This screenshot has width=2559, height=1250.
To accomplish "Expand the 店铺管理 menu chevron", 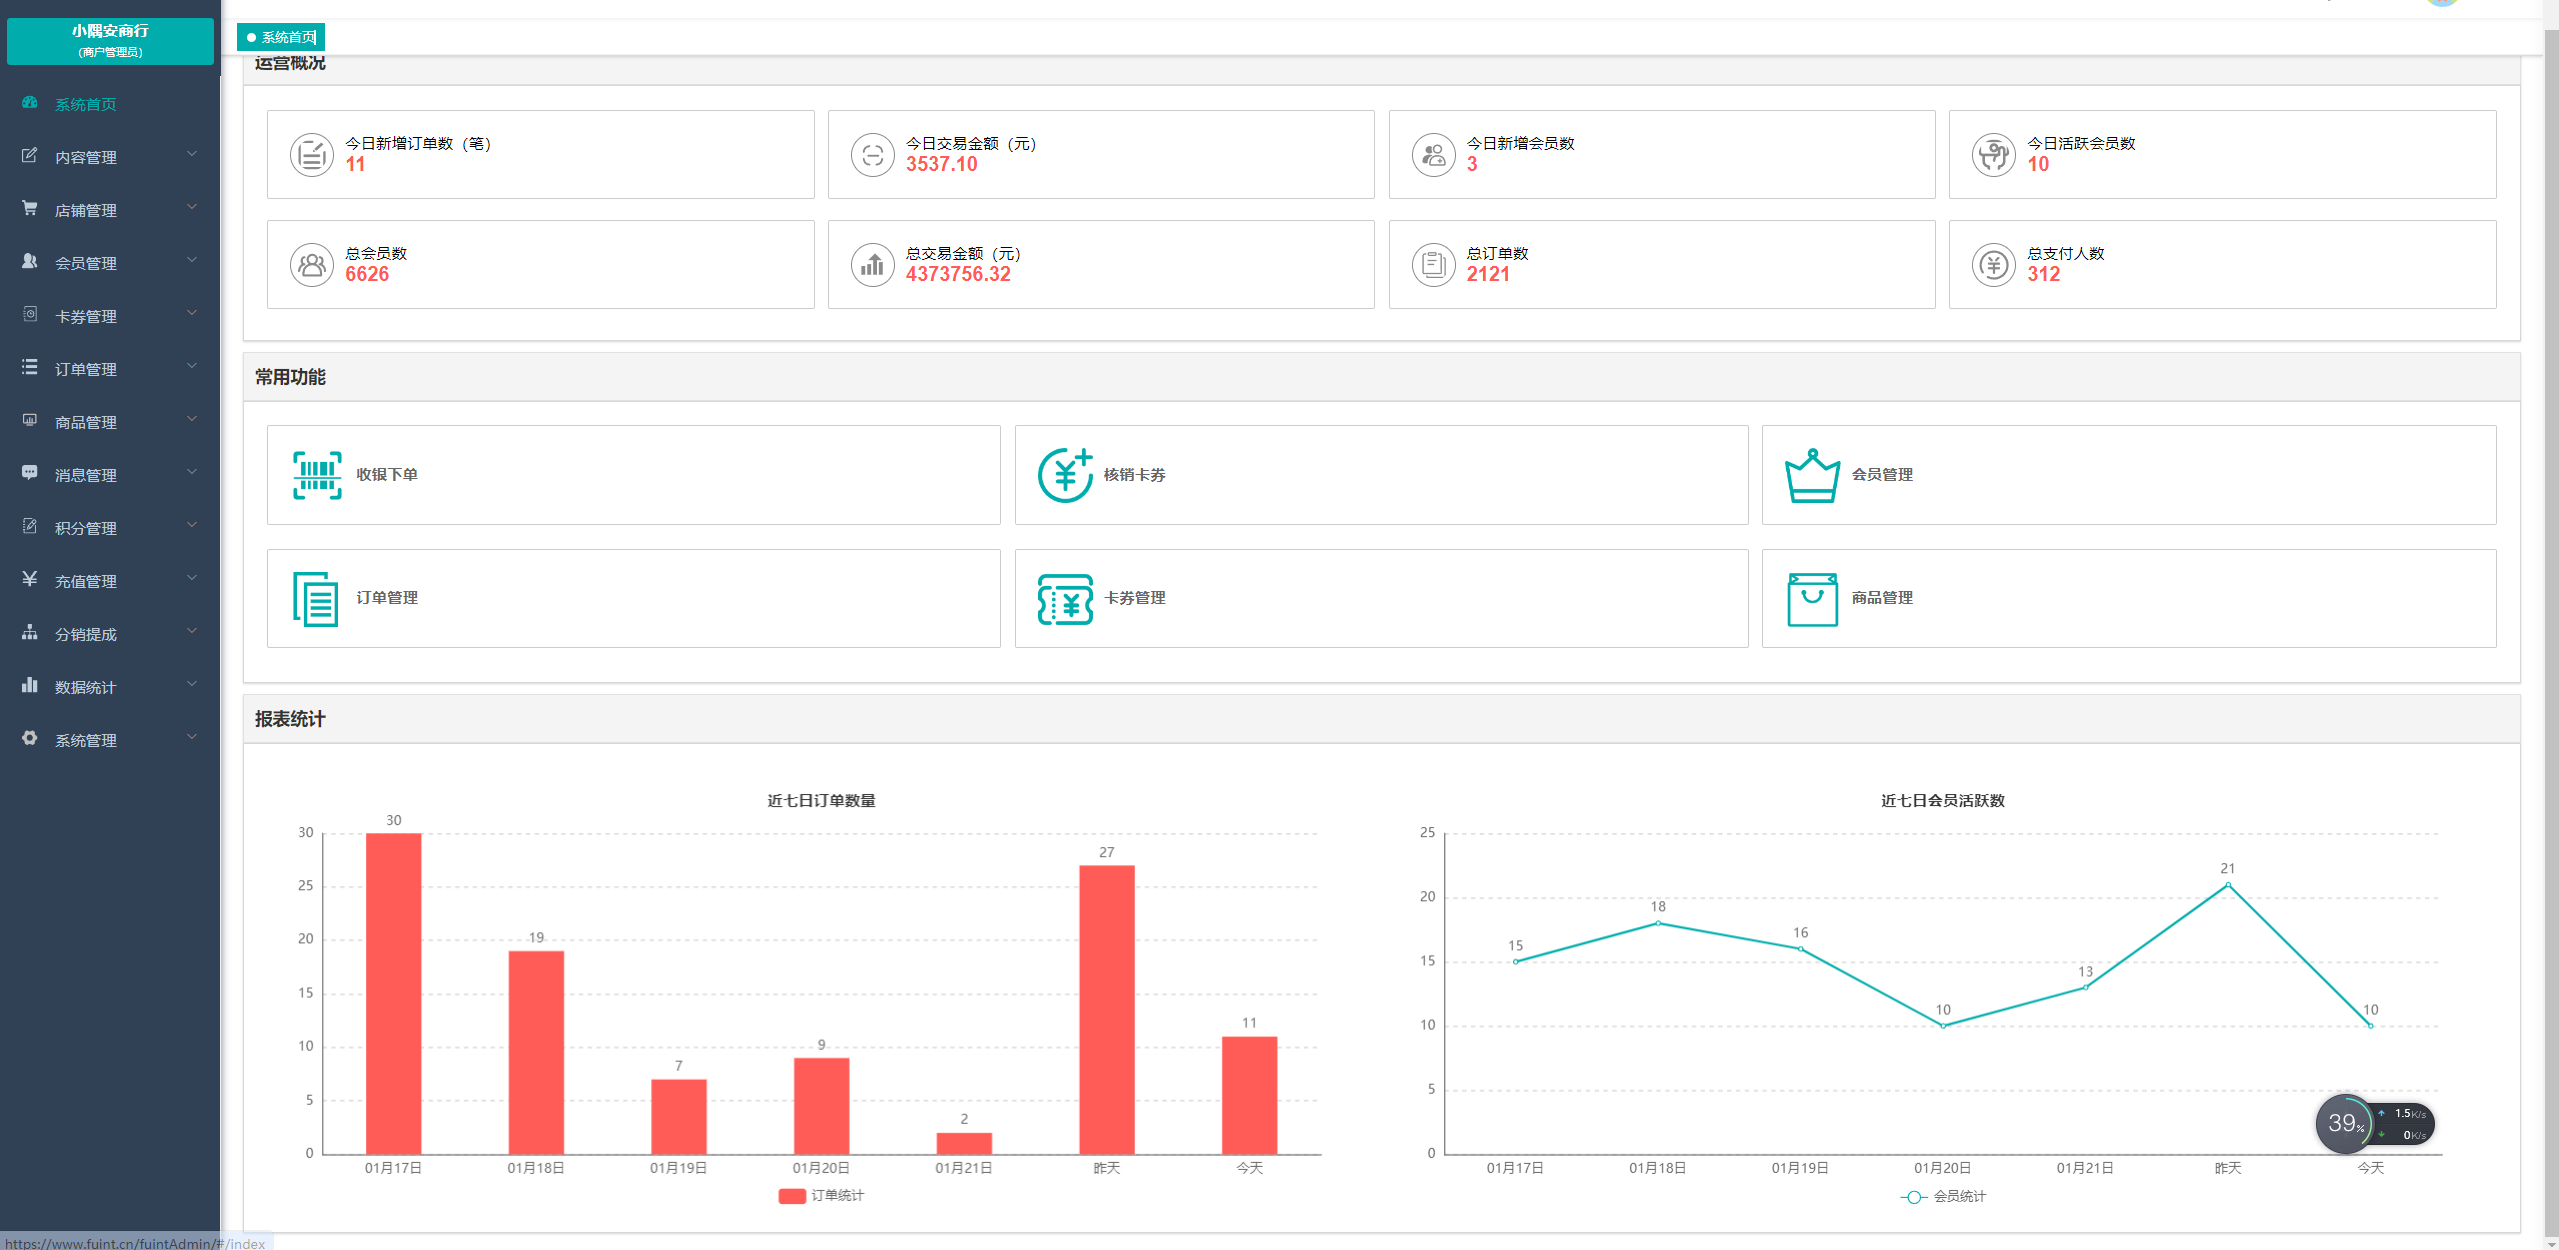I will [192, 207].
